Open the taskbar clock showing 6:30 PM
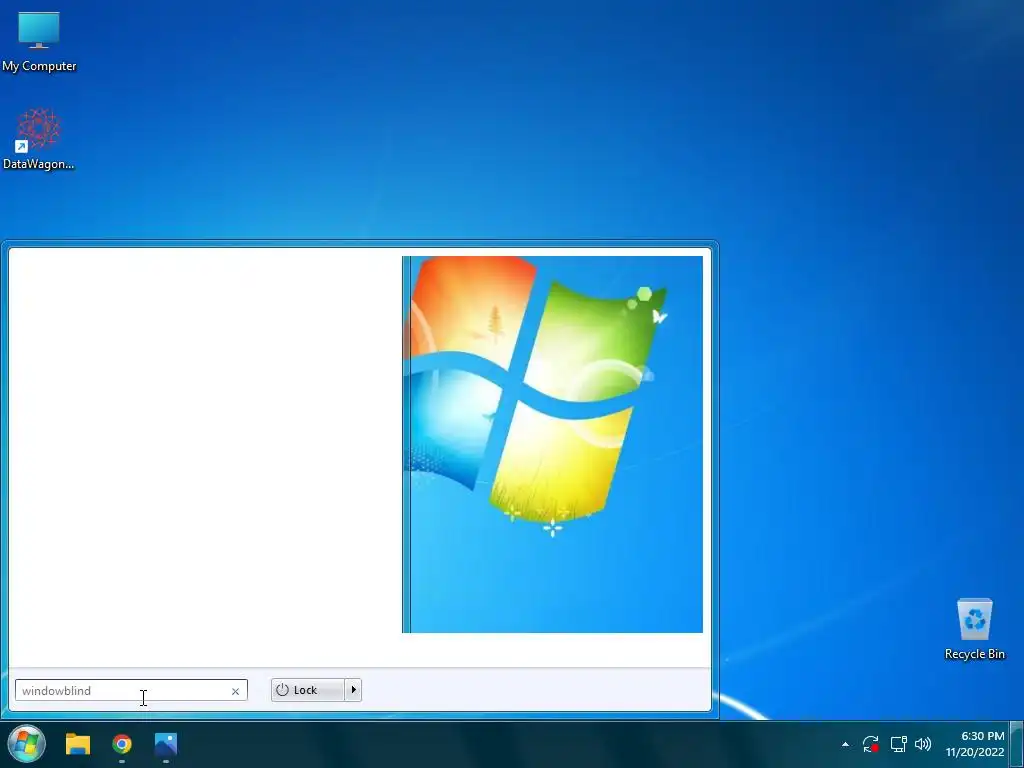This screenshot has height=768, width=1024. [x=975, y=744]
